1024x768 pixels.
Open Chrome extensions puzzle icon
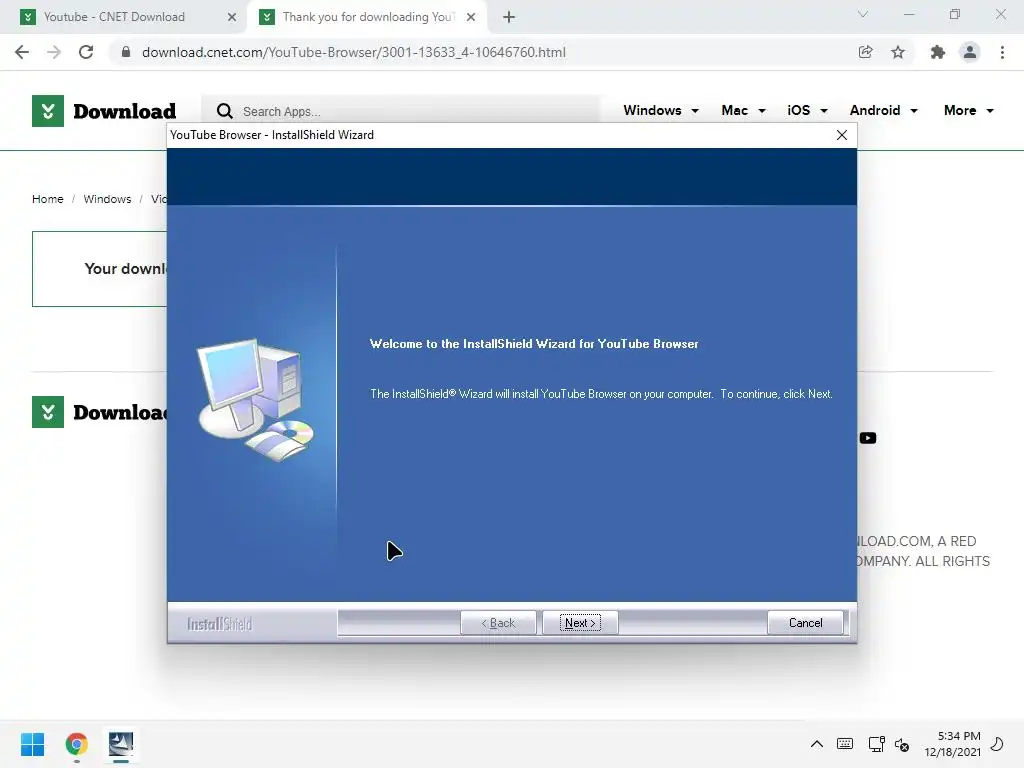click(x=937, y=52)
